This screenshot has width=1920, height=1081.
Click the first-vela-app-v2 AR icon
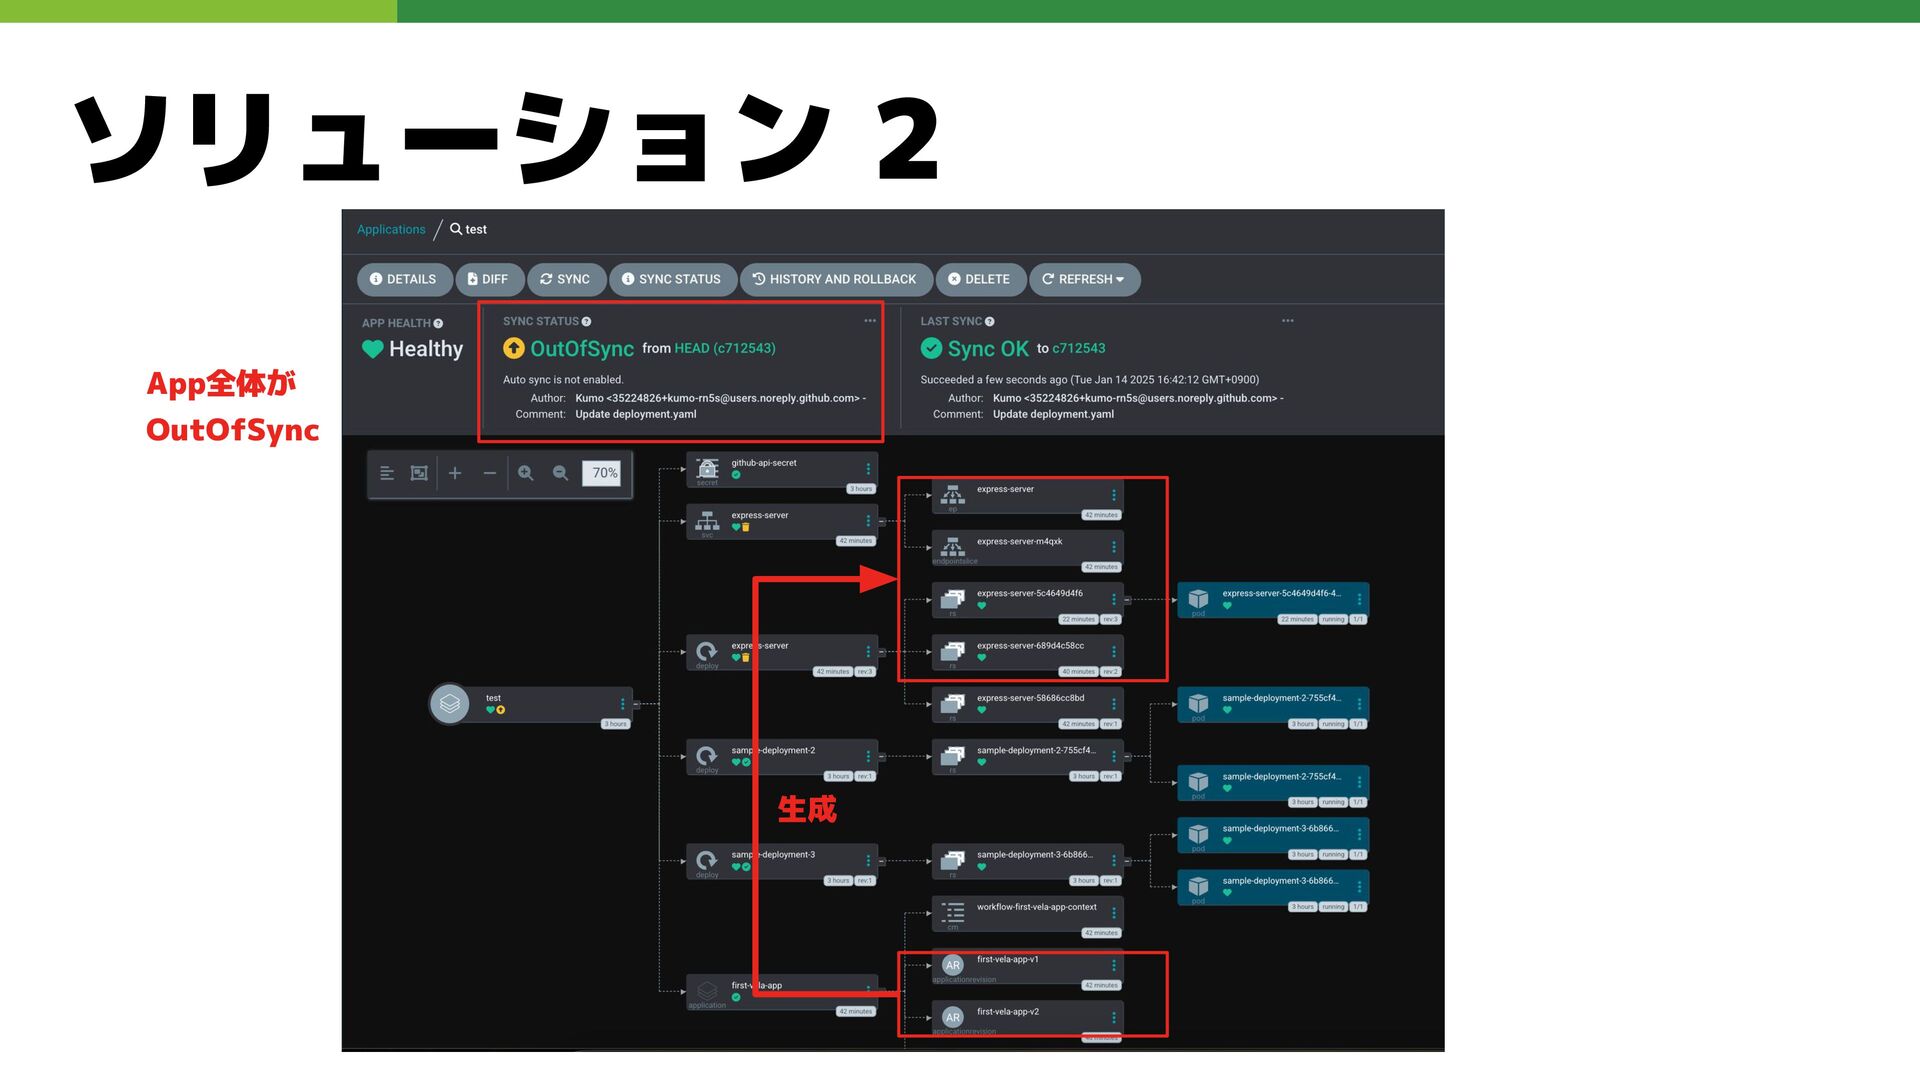pyautogui.click(x=953, y=1017)
